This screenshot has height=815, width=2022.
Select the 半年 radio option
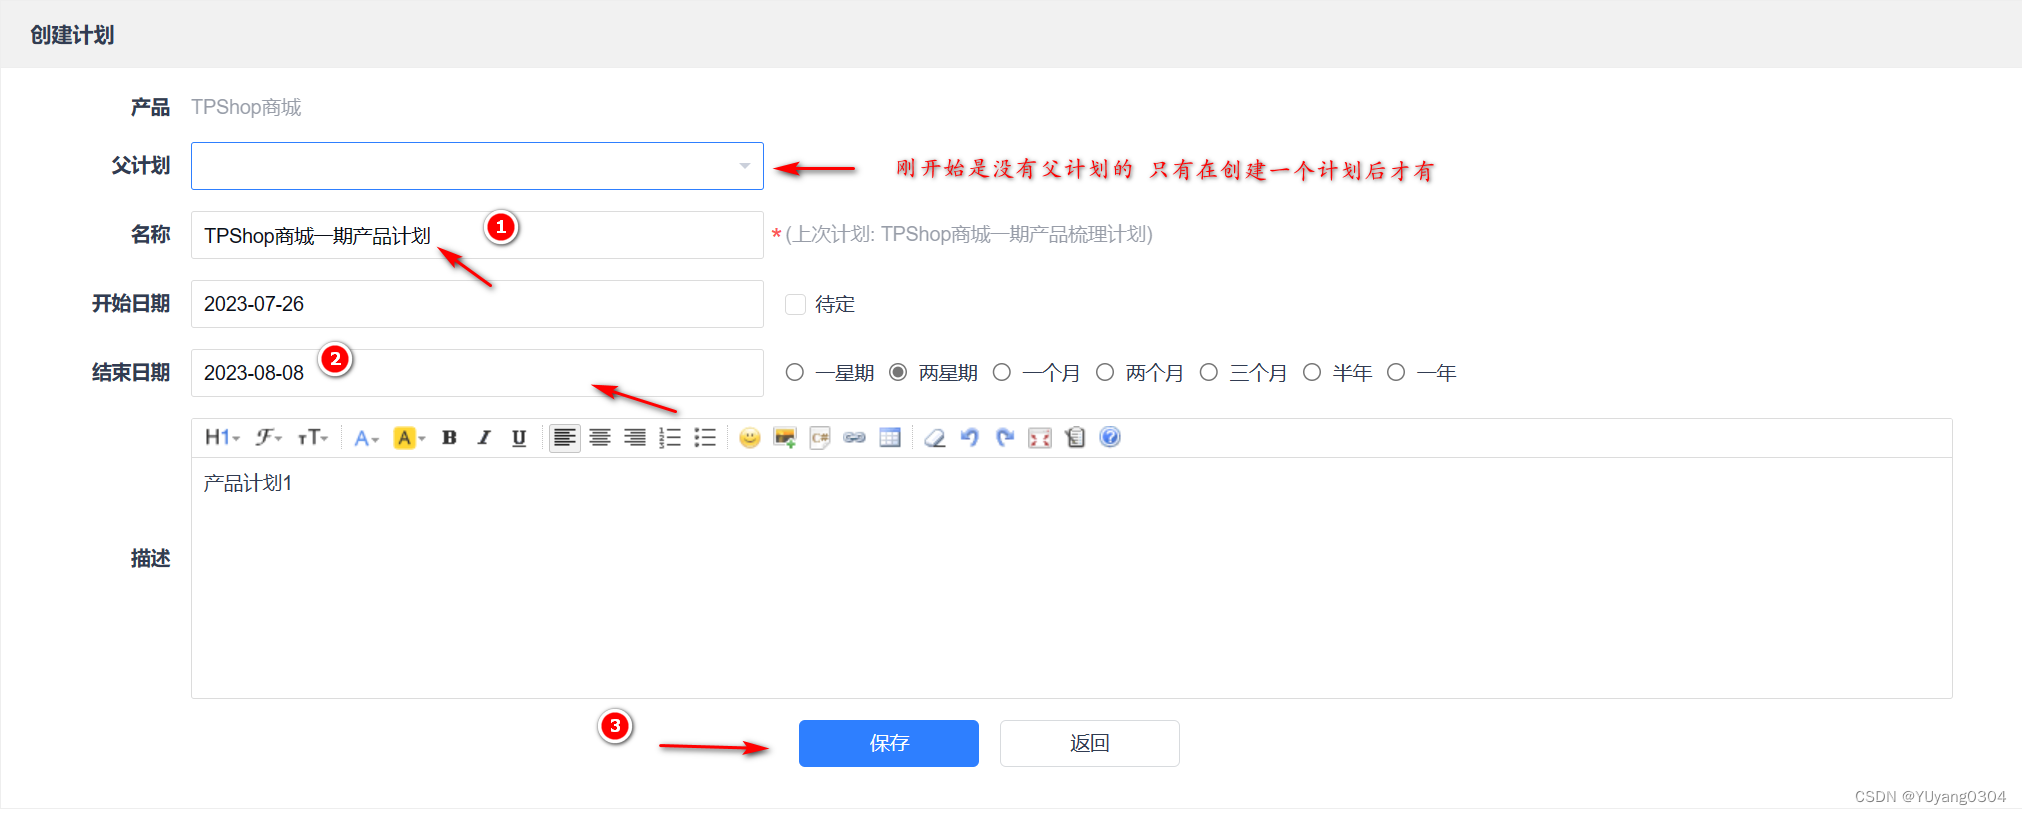click(x=1312, y=373)
